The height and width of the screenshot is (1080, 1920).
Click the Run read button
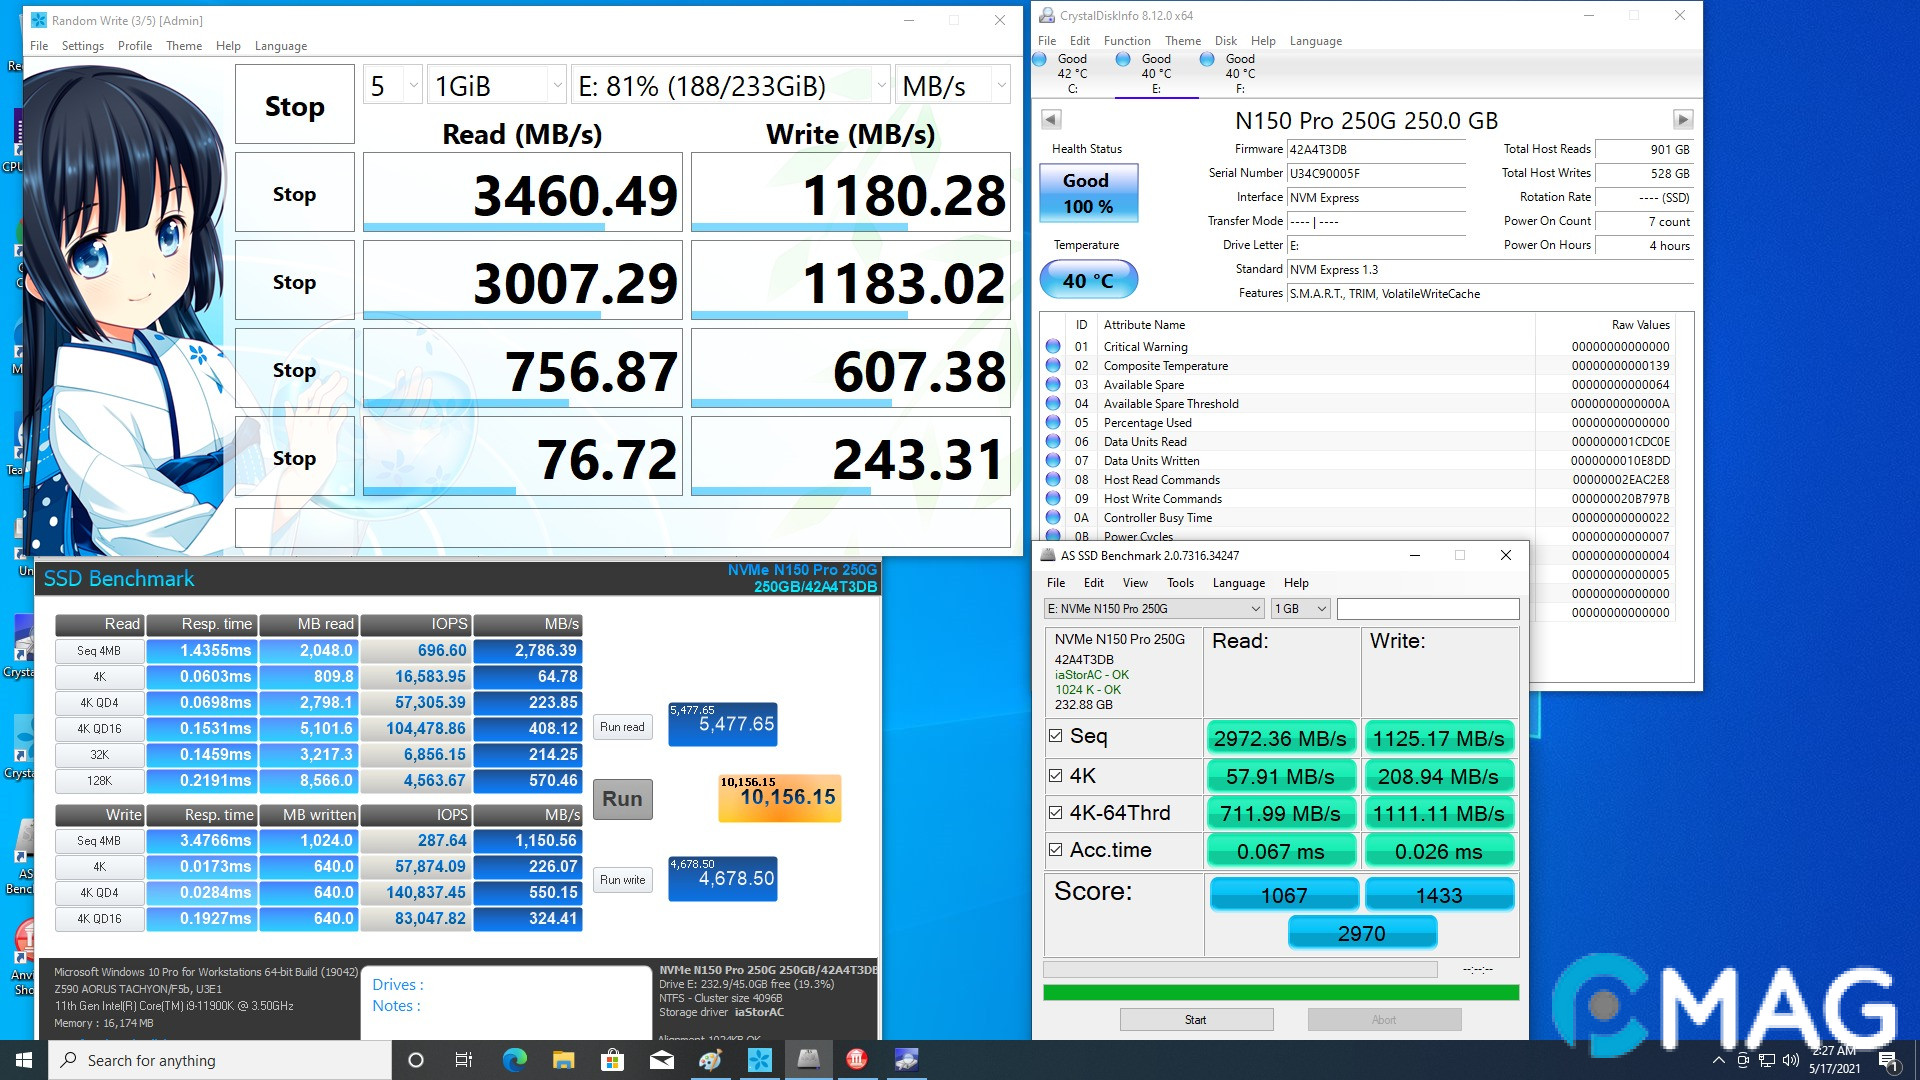click(622, 727)
